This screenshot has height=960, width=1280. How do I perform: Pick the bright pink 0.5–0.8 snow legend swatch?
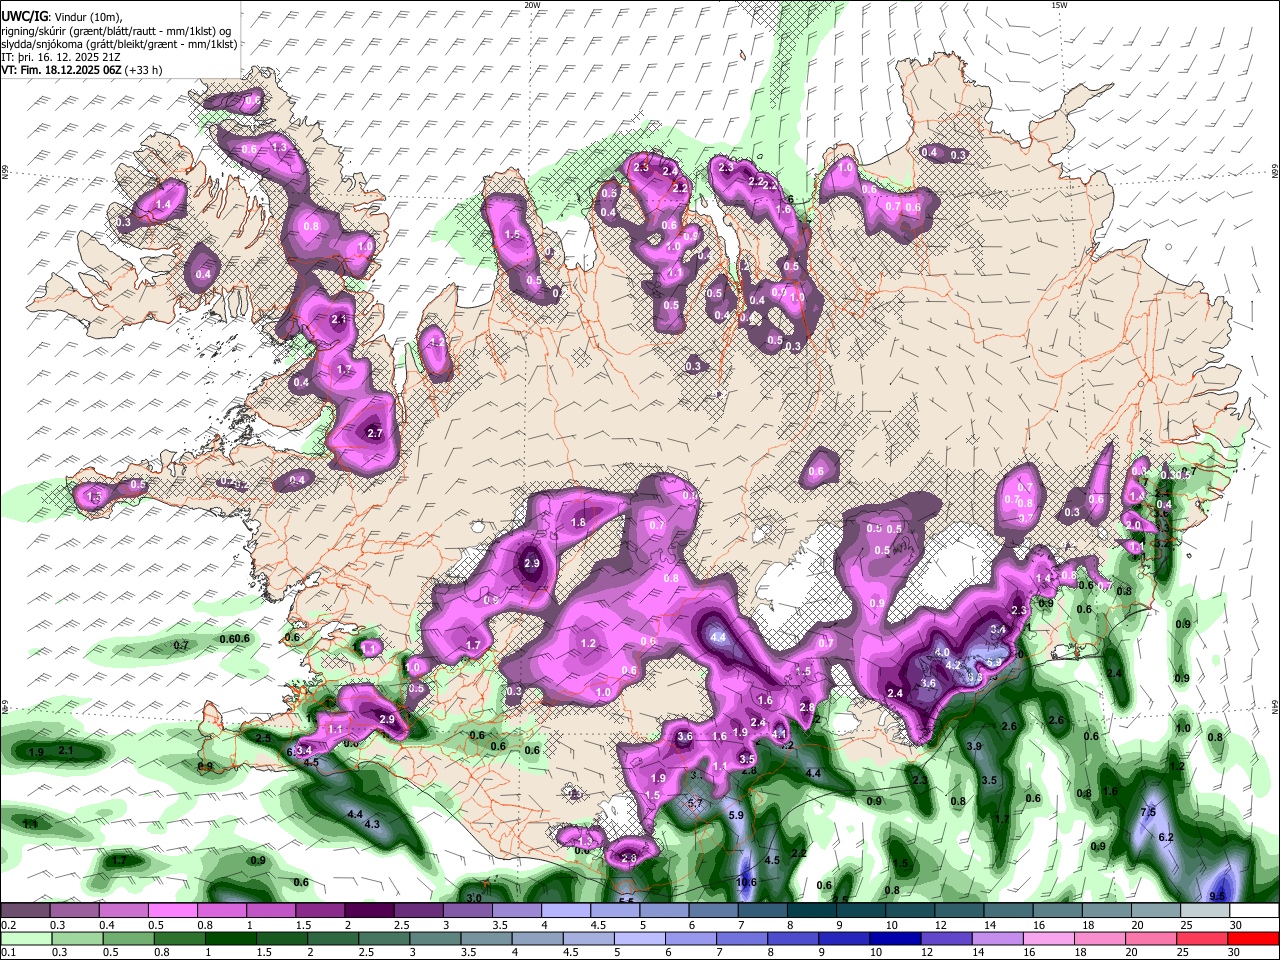(x=172, y=910)
